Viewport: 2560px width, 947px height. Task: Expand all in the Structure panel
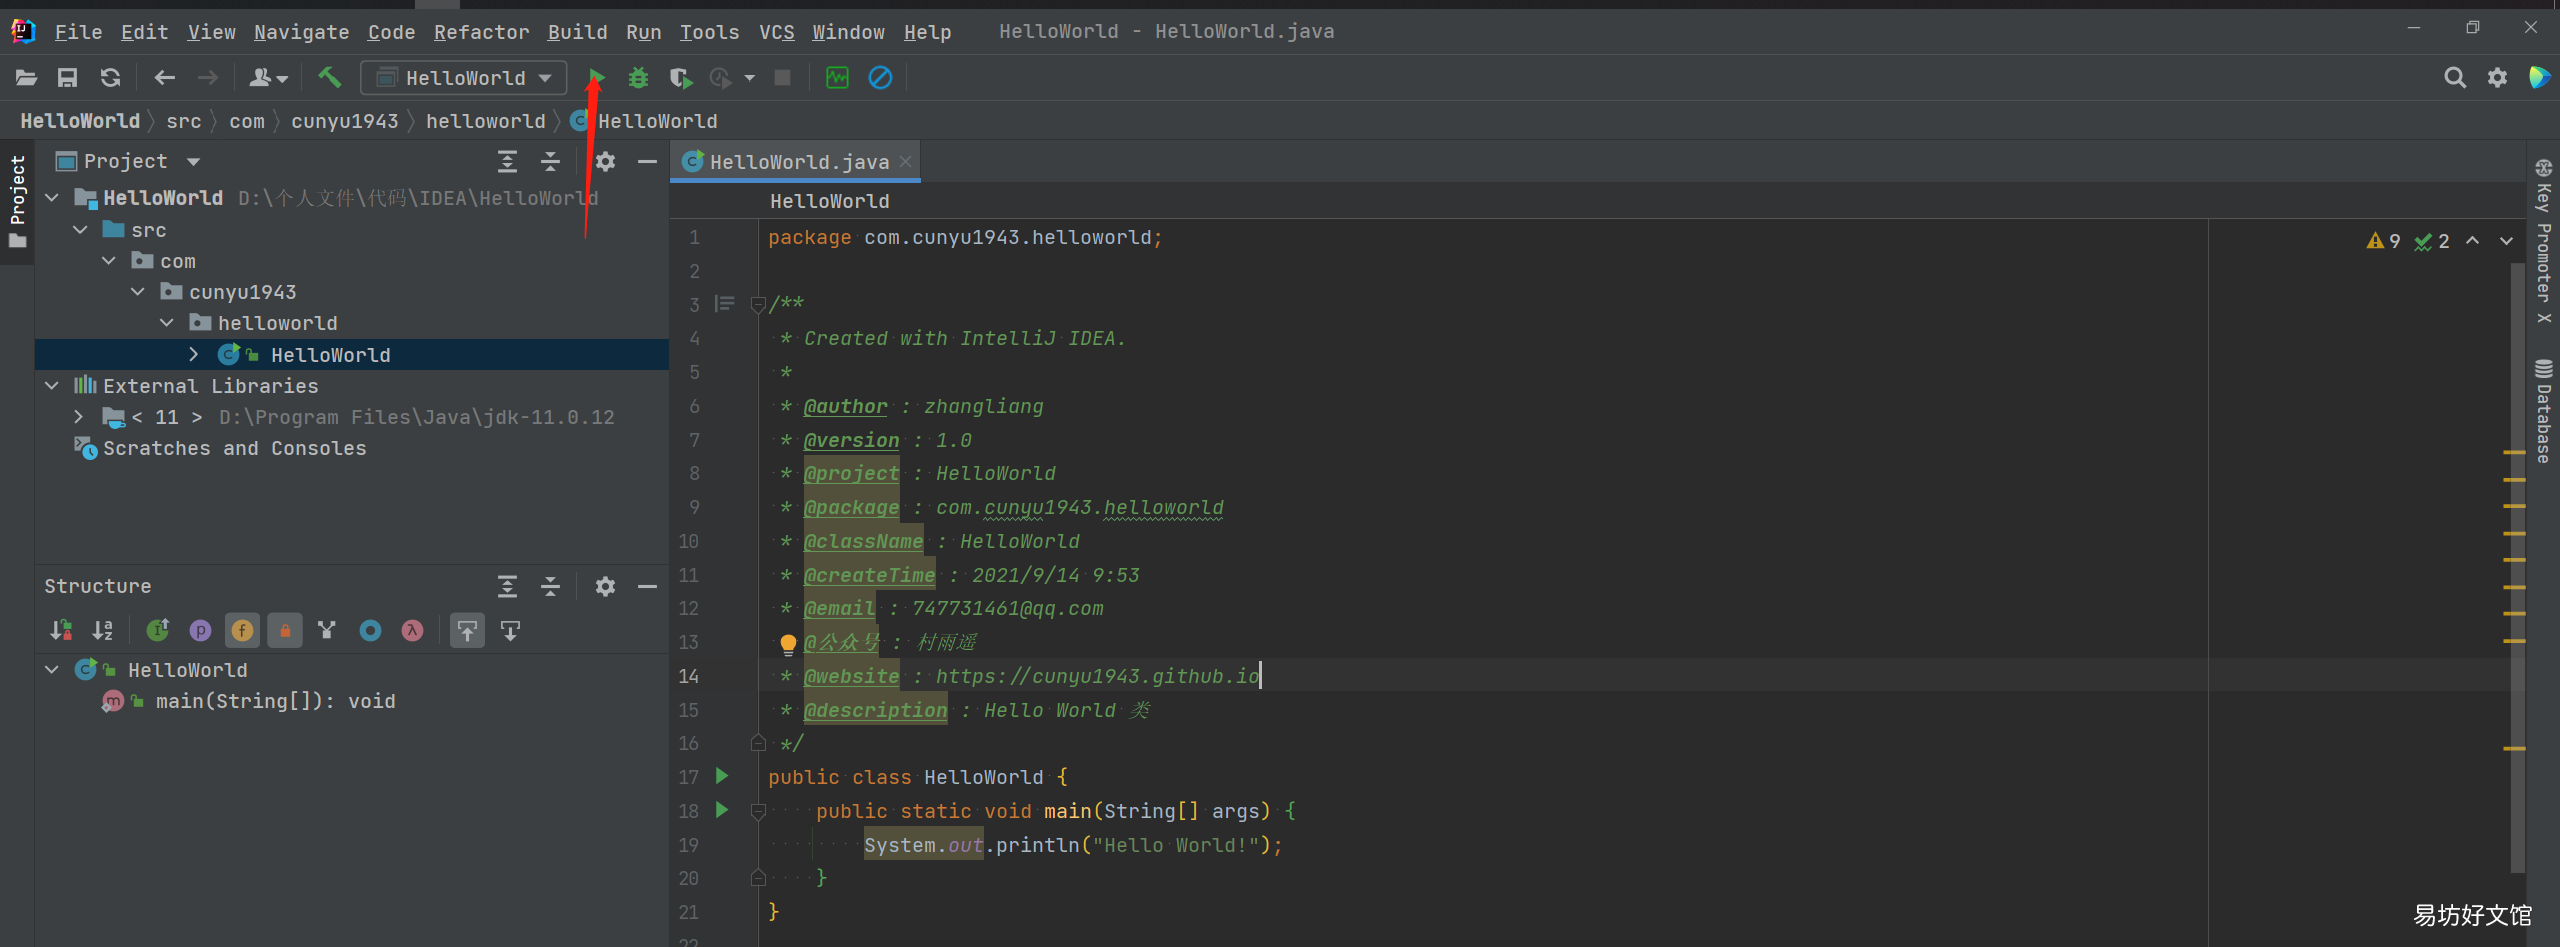[x=508, y=586]
